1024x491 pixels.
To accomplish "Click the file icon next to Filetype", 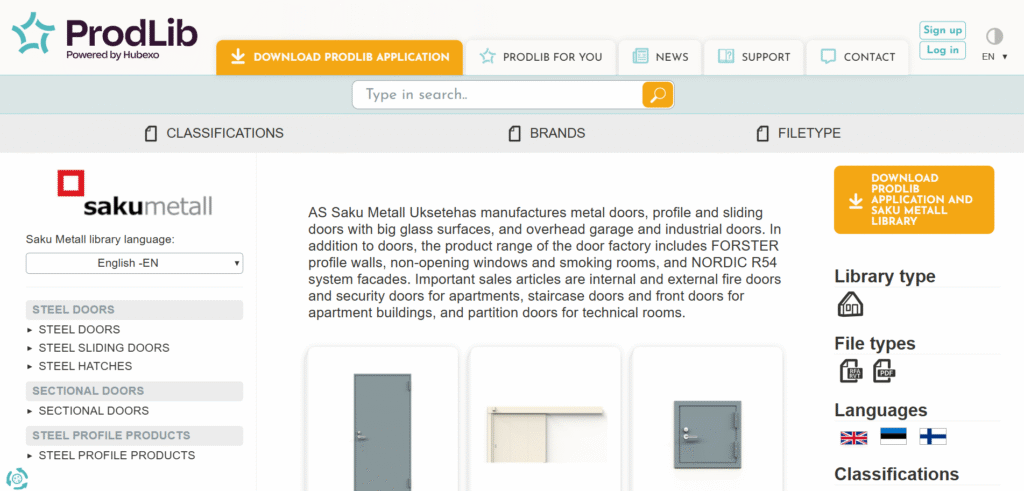I will click(762, 135).
